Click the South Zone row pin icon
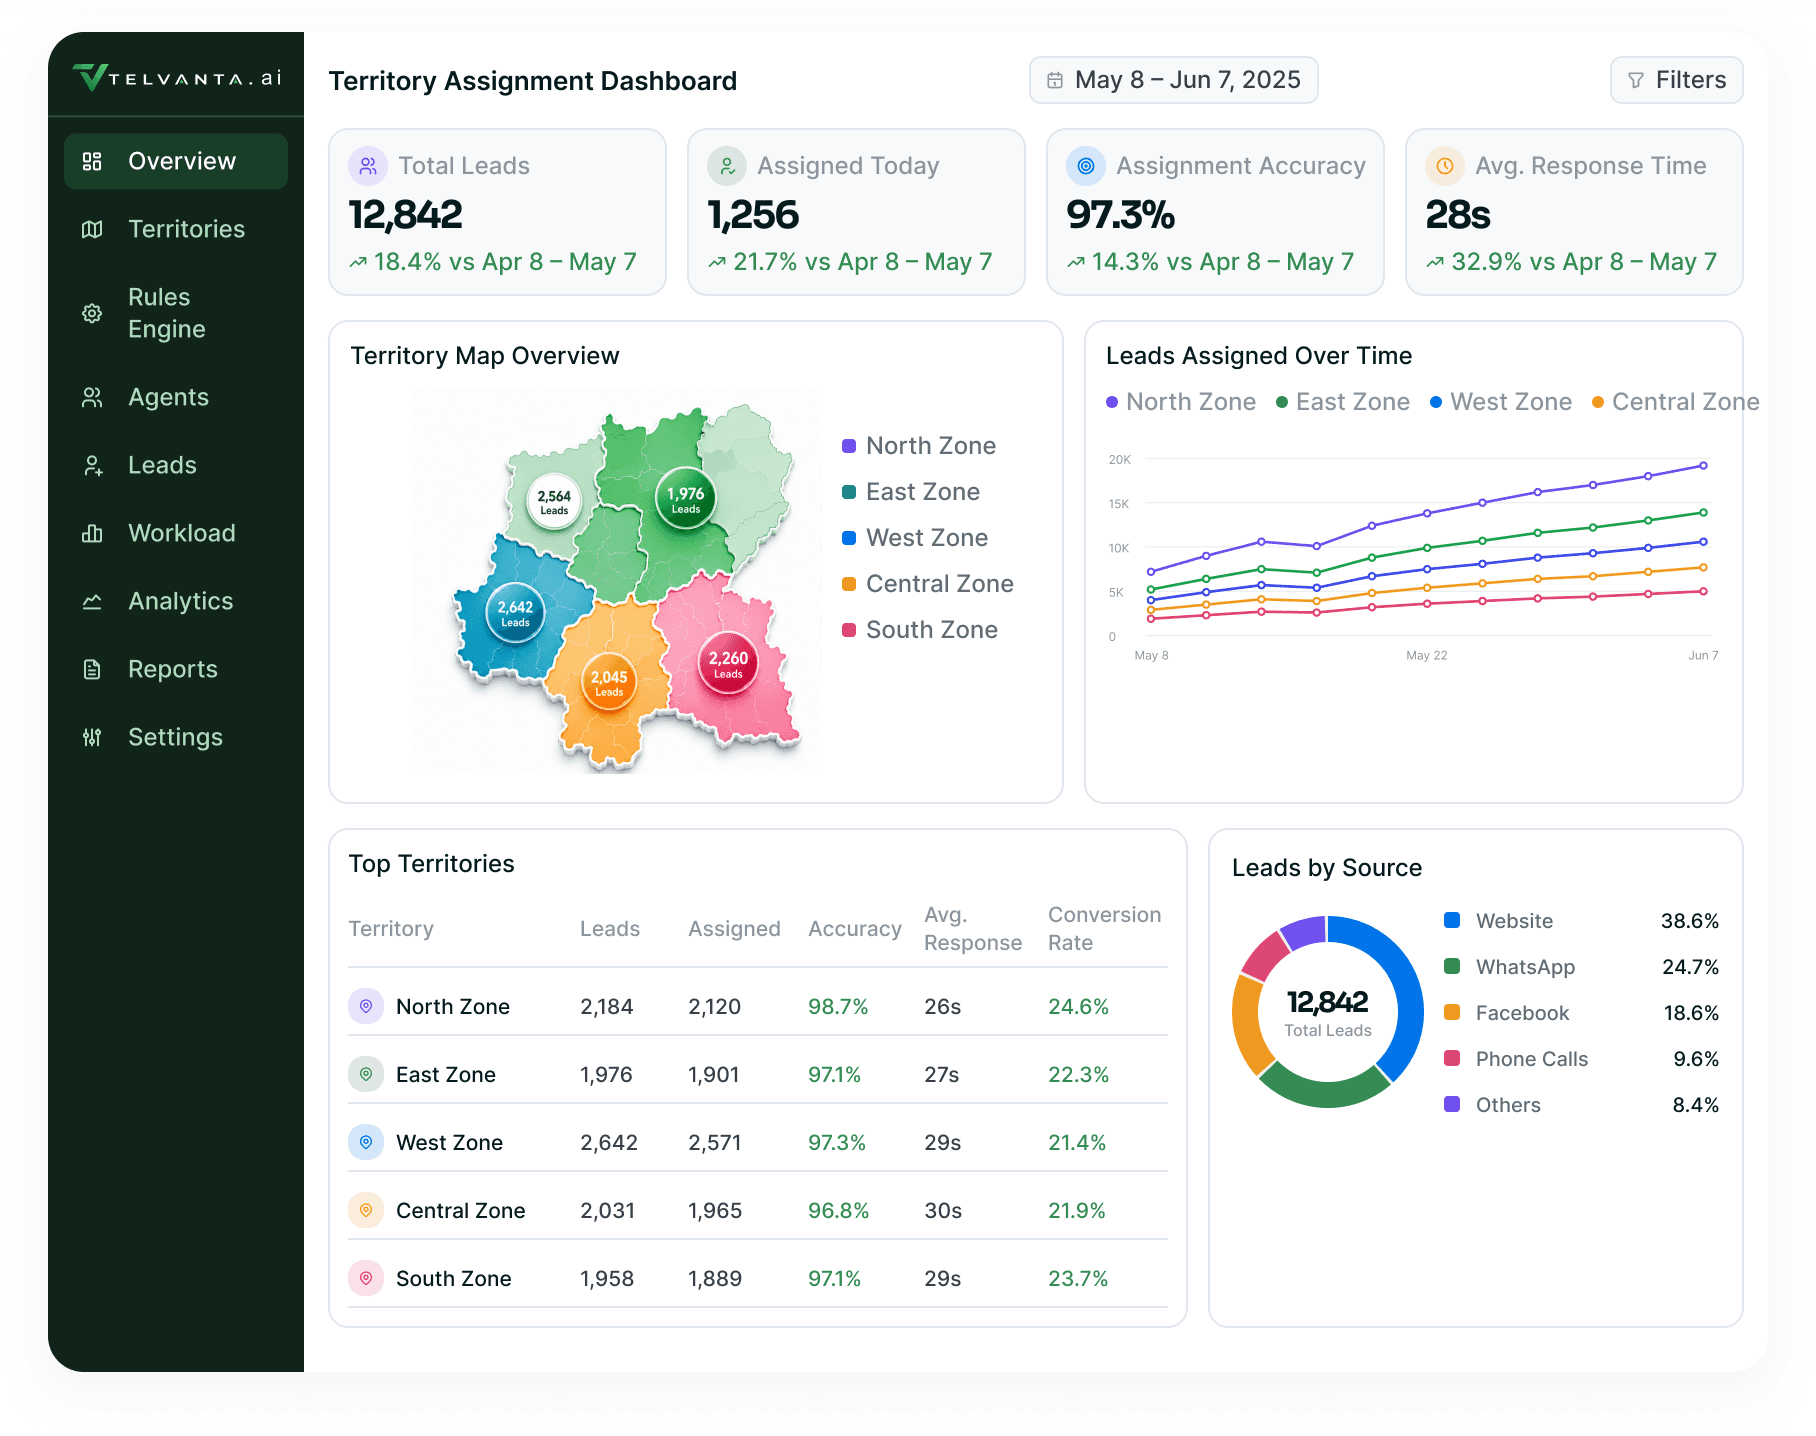 366,1278
